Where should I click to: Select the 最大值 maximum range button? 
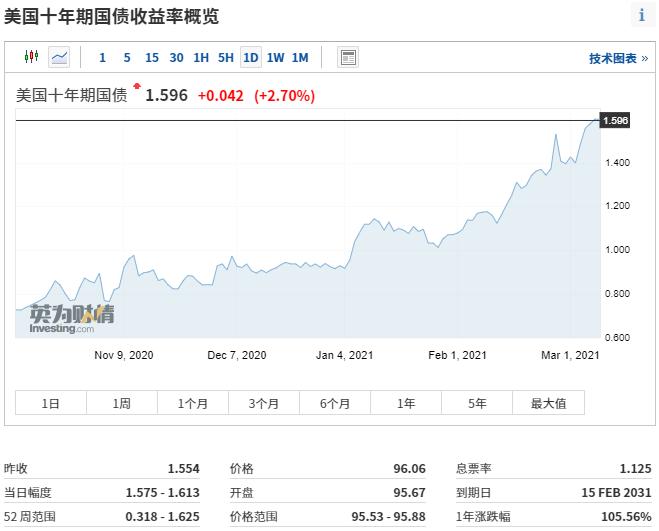click(548, 403)
